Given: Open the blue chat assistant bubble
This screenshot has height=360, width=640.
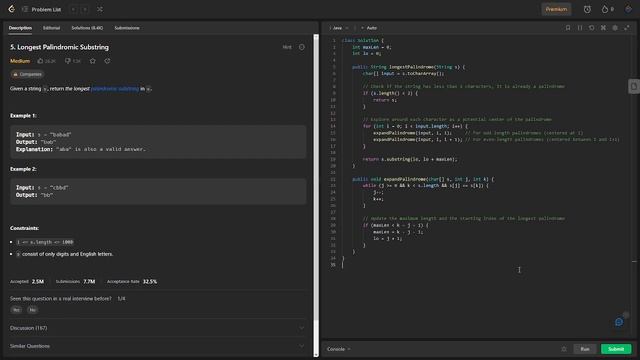Looking at the screenshot, I should 619,322.
